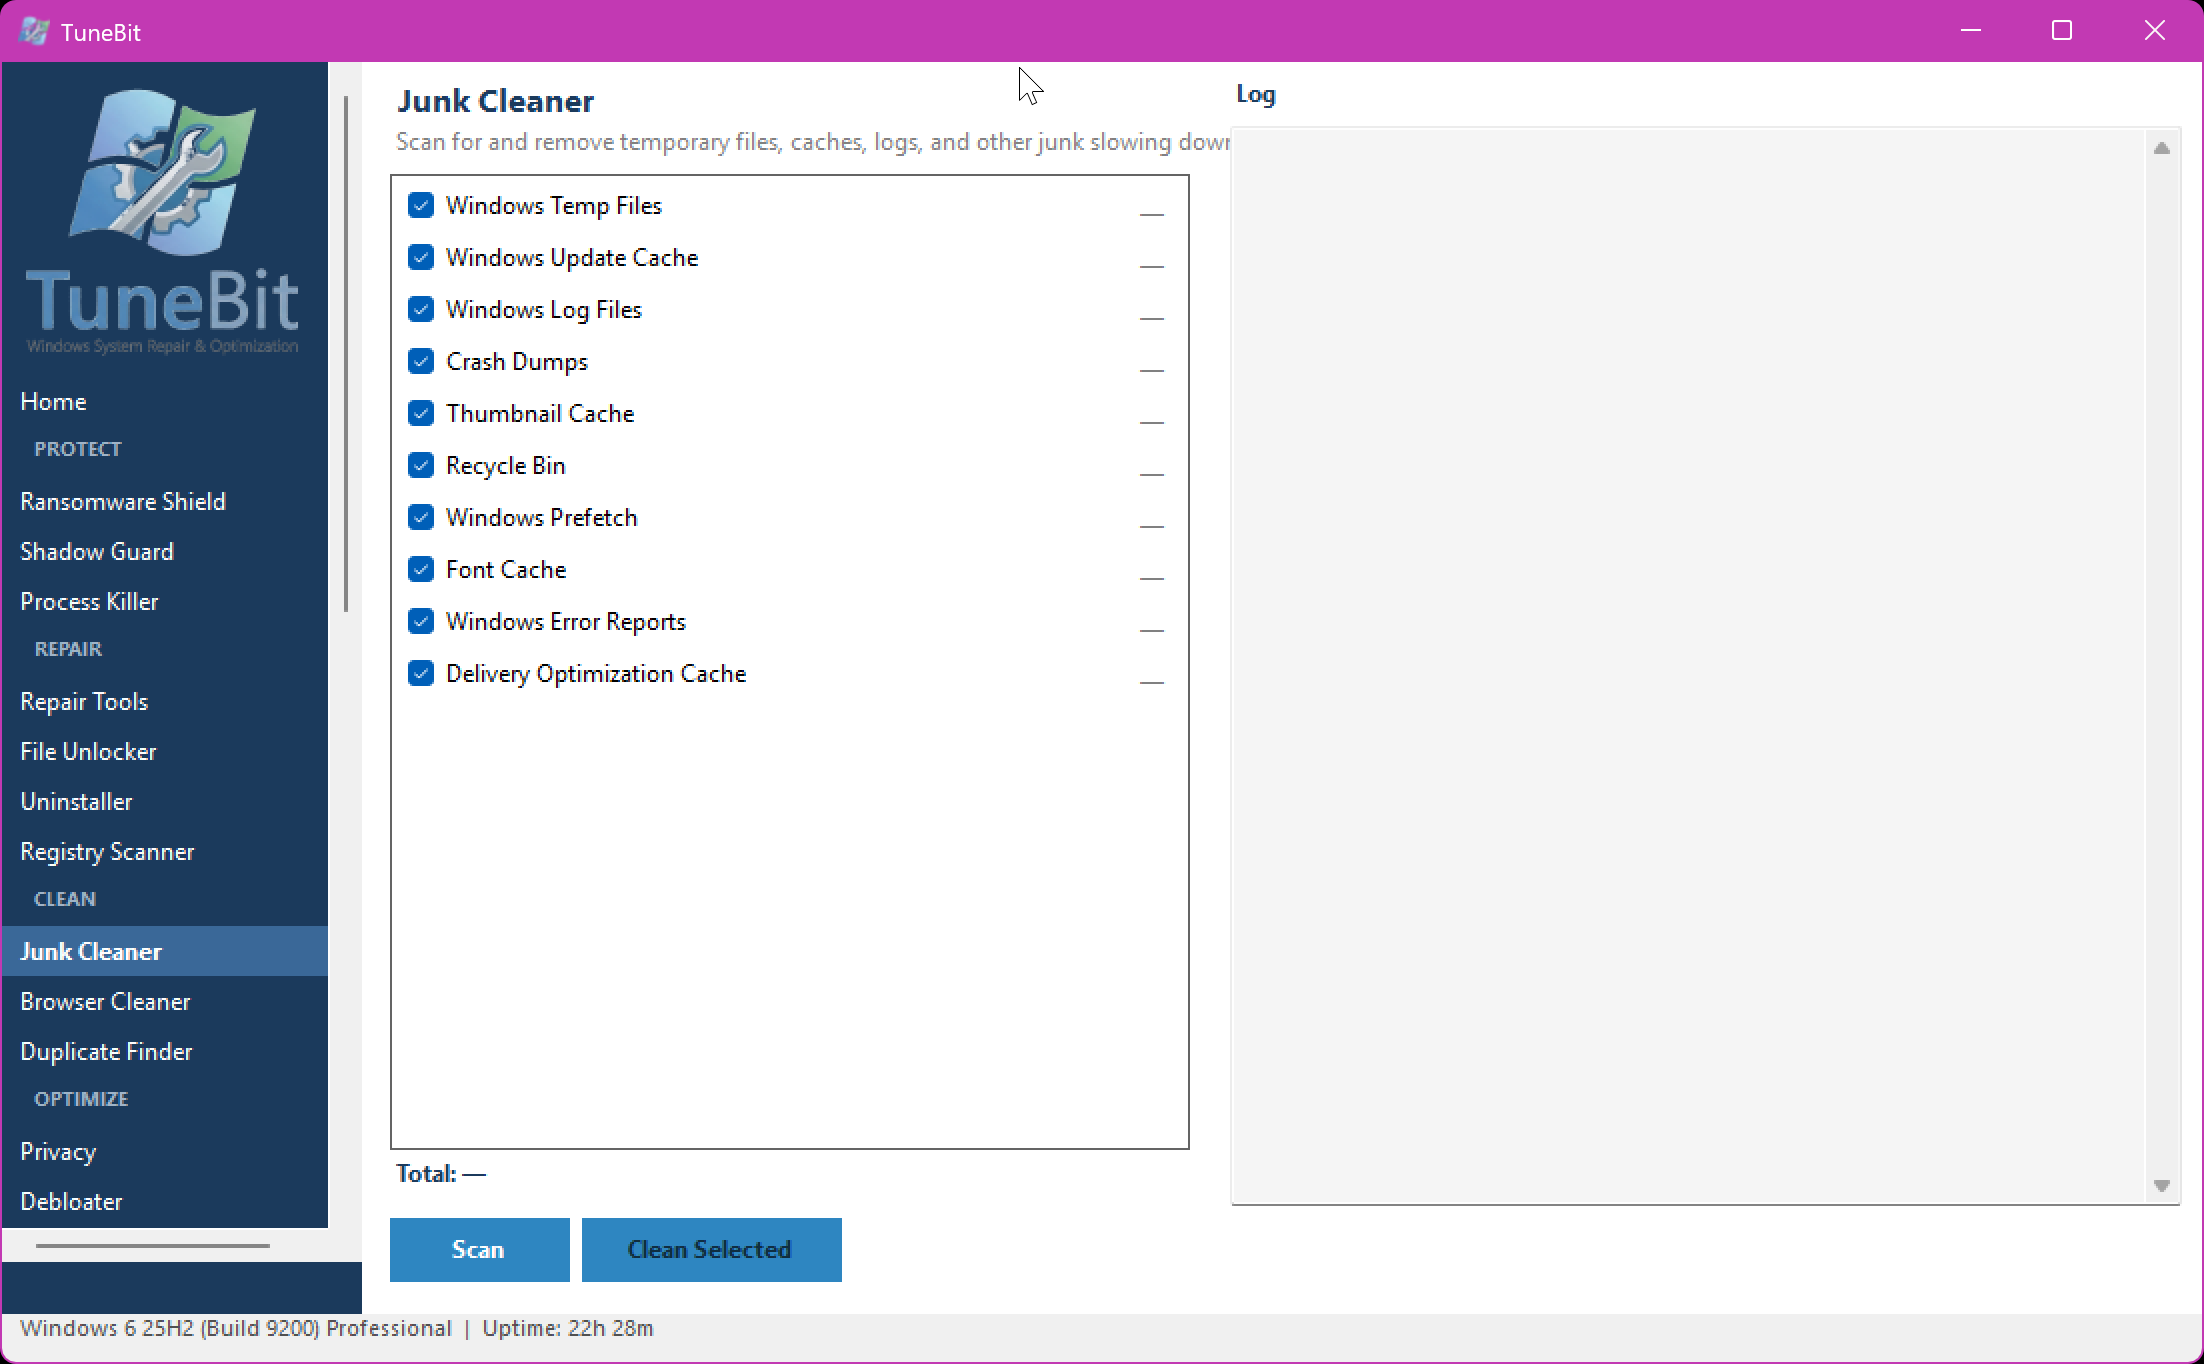Screen dimensions: 2204x1364
Task: Click the Log panel scroll down arrow
Action: click(2162, 1186)
